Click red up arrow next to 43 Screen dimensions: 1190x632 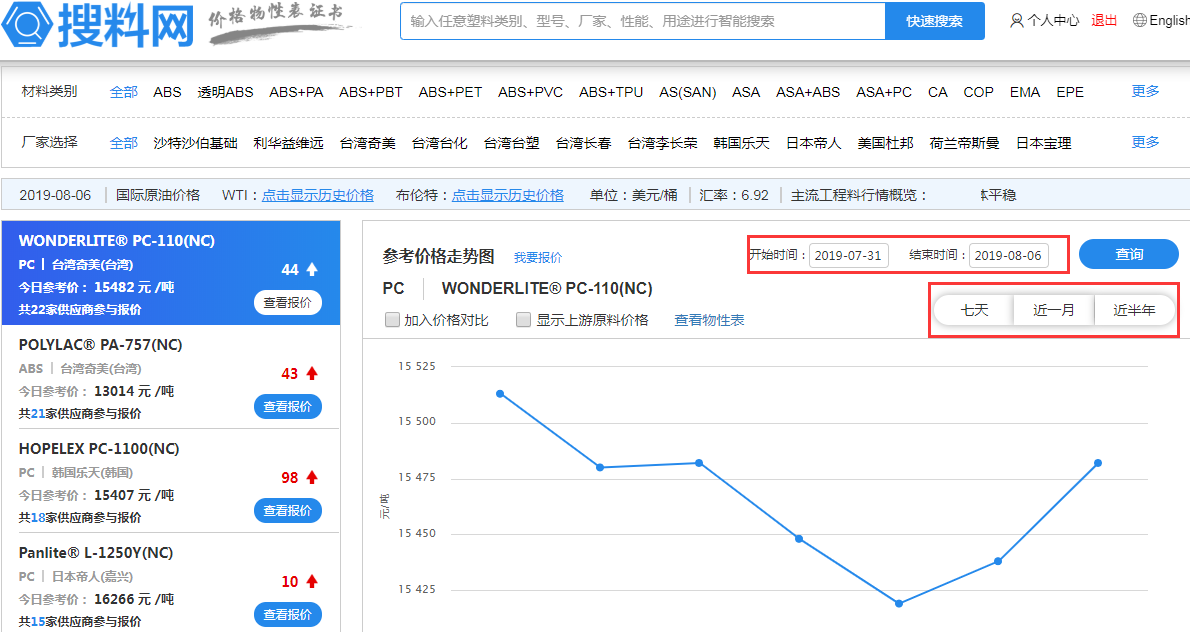pyautogui.click(x=312, y=373)
